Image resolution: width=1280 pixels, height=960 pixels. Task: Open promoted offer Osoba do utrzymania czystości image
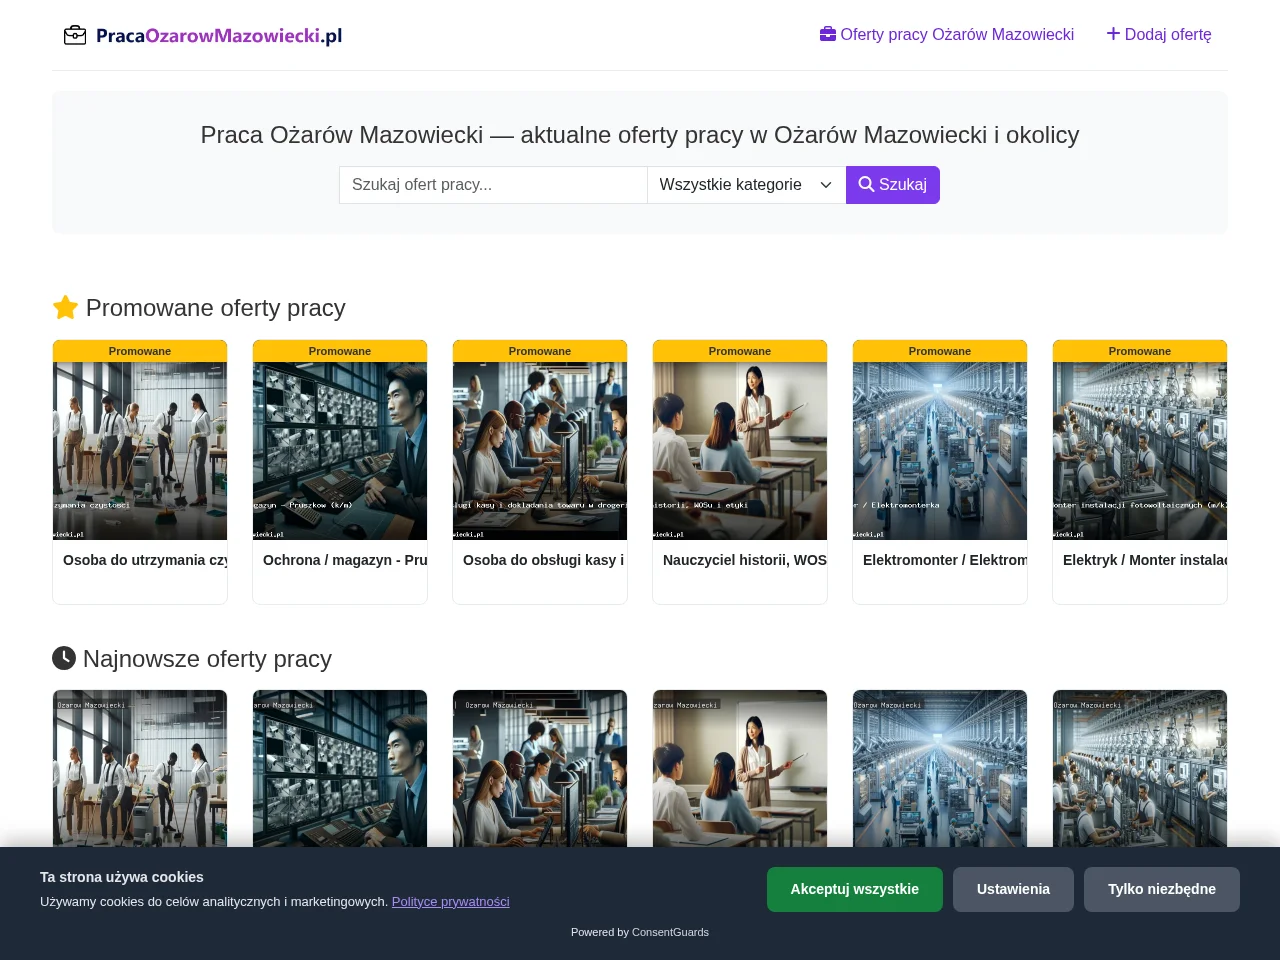[x=140, y=451]
